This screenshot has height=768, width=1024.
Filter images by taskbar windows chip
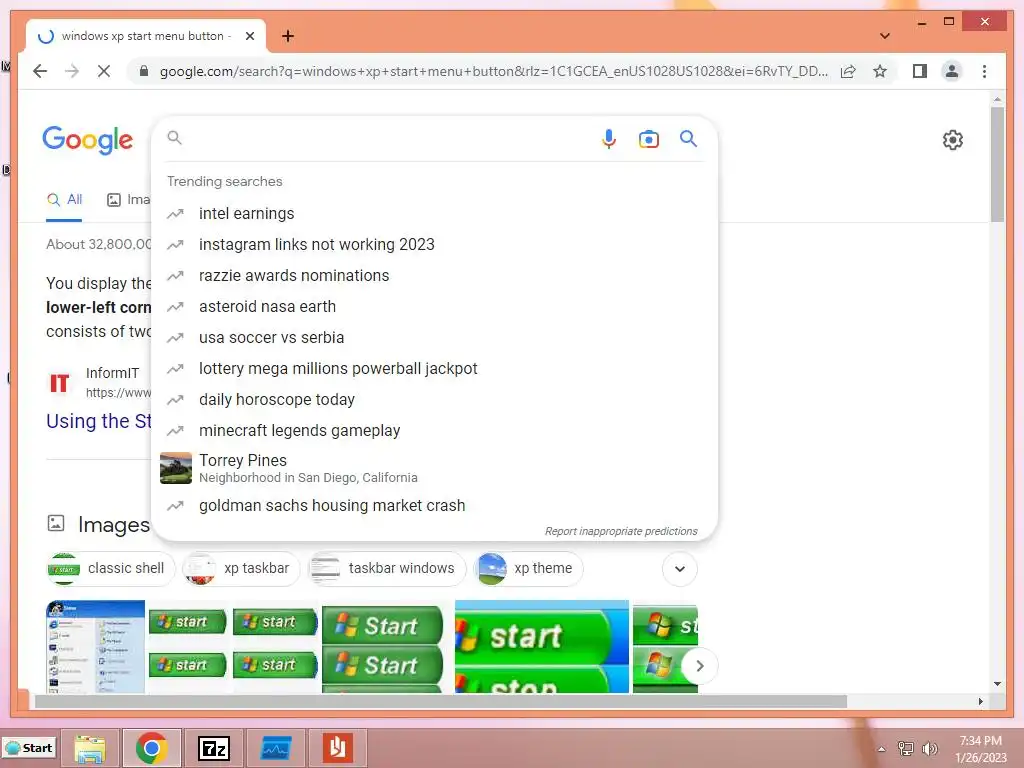[387, 568]
